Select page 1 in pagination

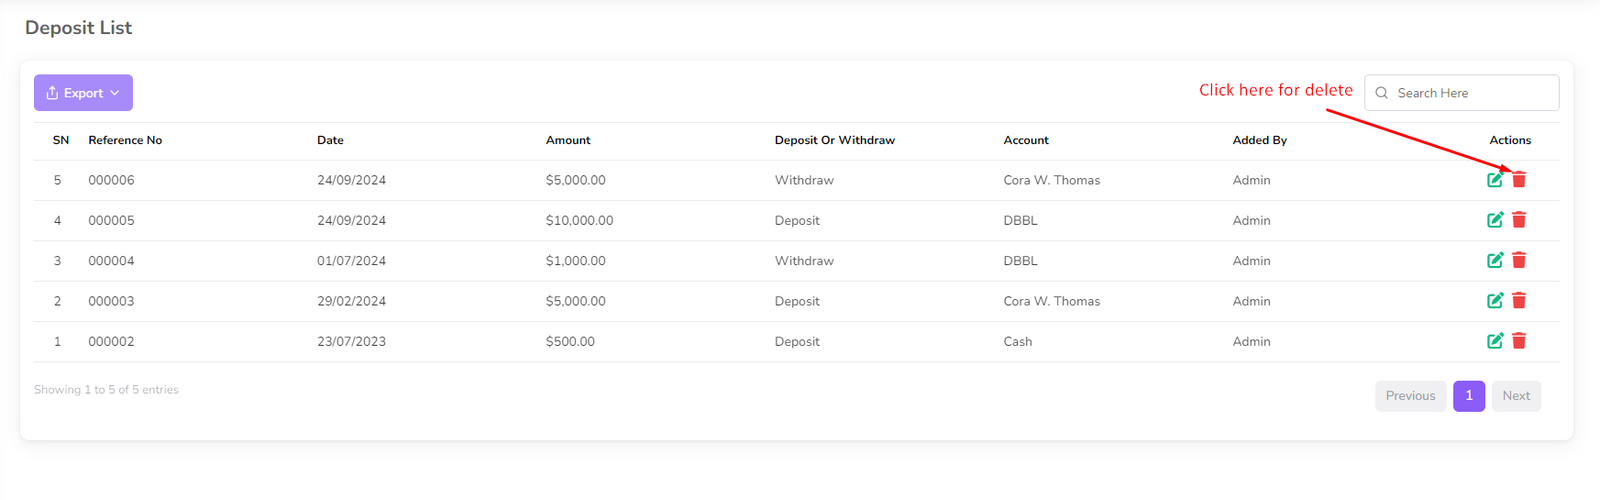click(x=1468, y=396)
